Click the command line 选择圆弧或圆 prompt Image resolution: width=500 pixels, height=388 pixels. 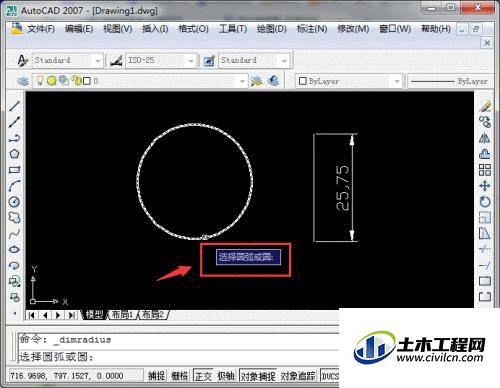(56, 357)
